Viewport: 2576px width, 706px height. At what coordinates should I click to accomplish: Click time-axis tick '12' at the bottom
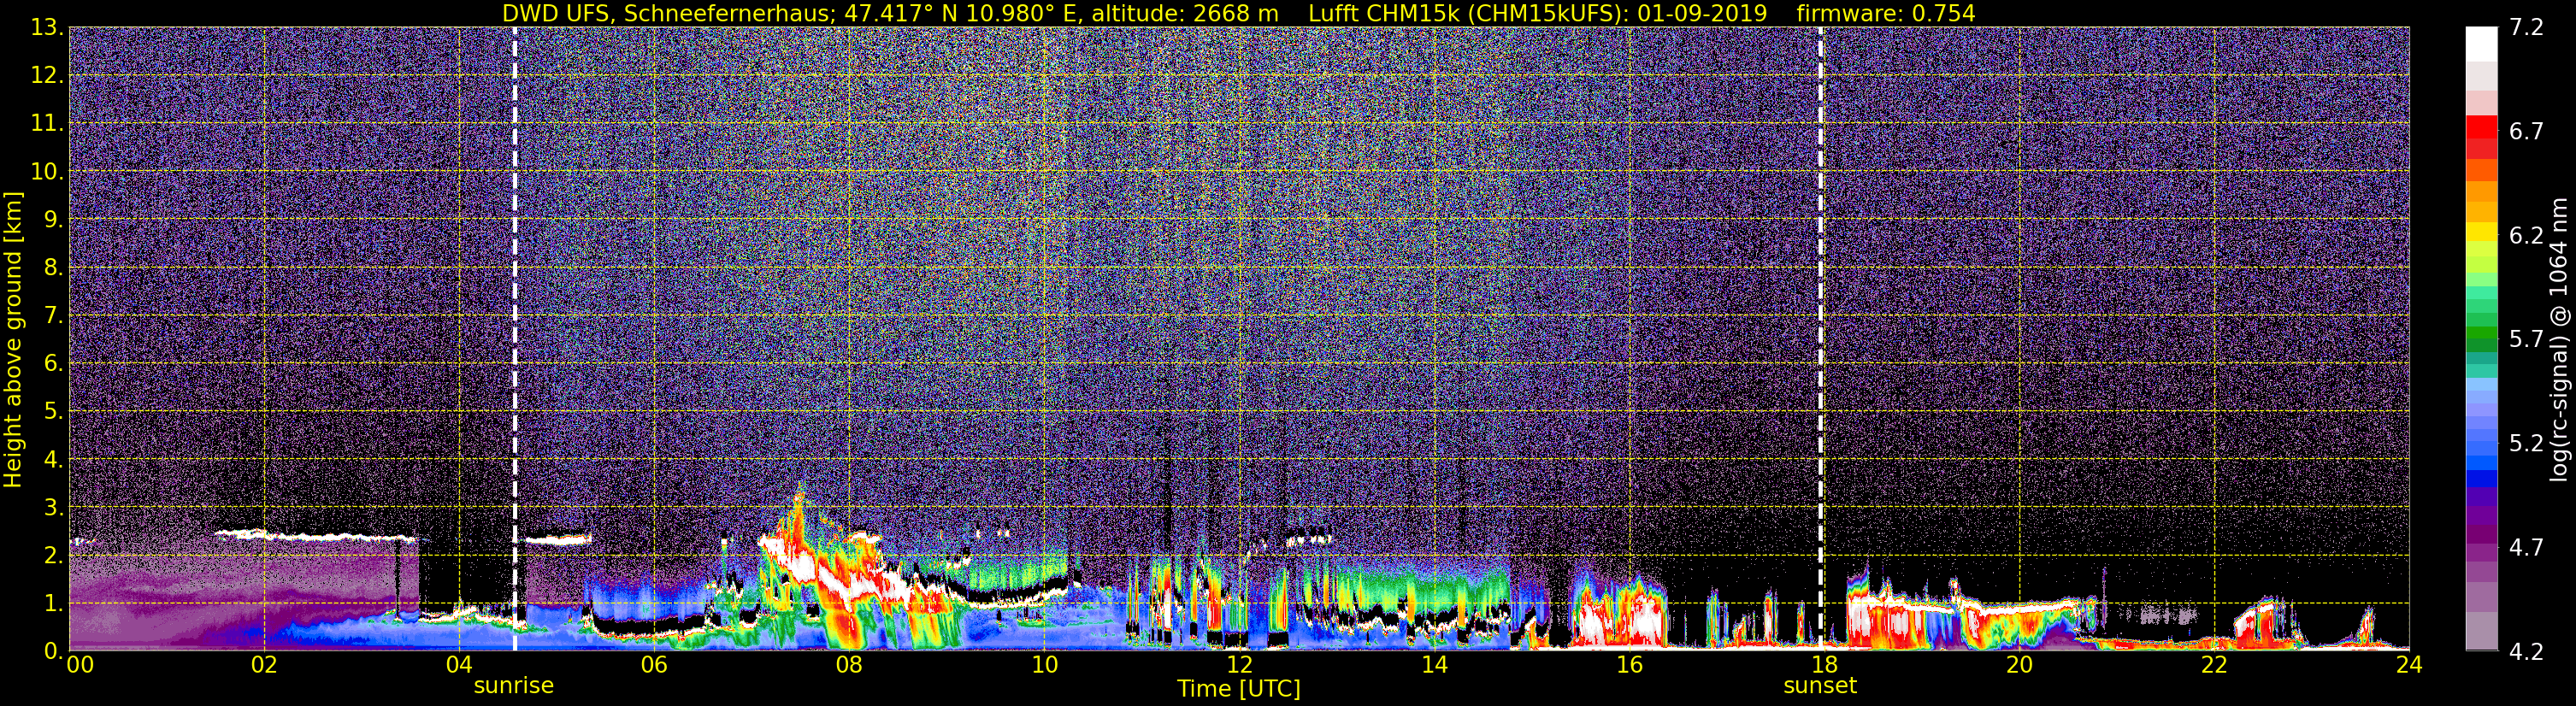(1239, 666)
